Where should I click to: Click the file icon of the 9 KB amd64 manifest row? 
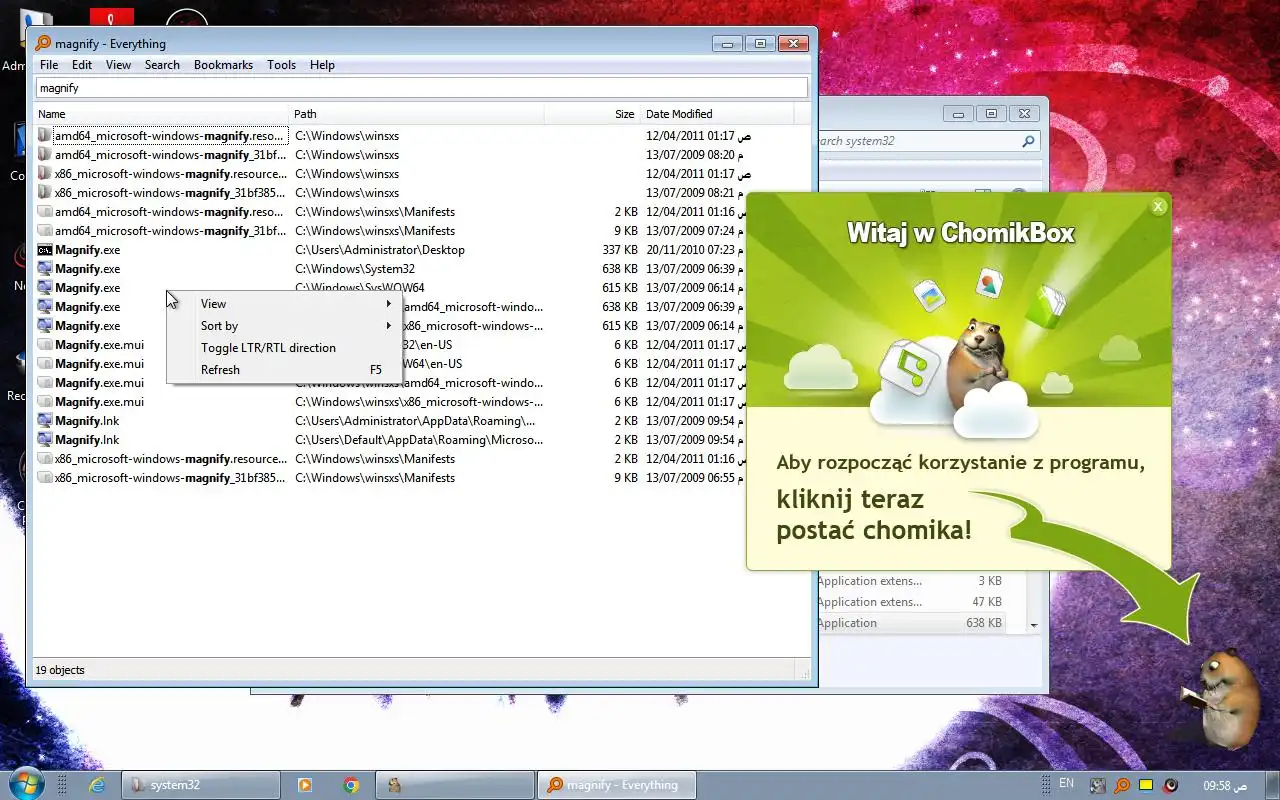(x=45, y=231)
